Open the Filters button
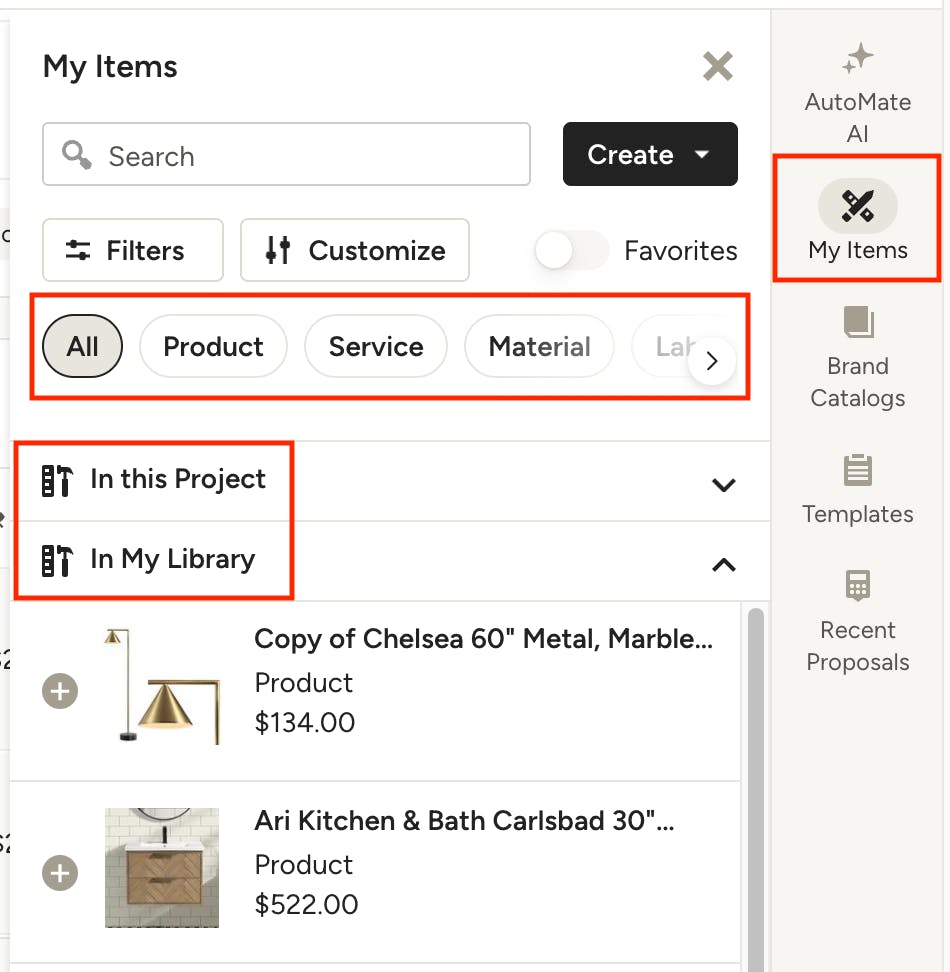The image size is (950, 972). pos(132,250)
